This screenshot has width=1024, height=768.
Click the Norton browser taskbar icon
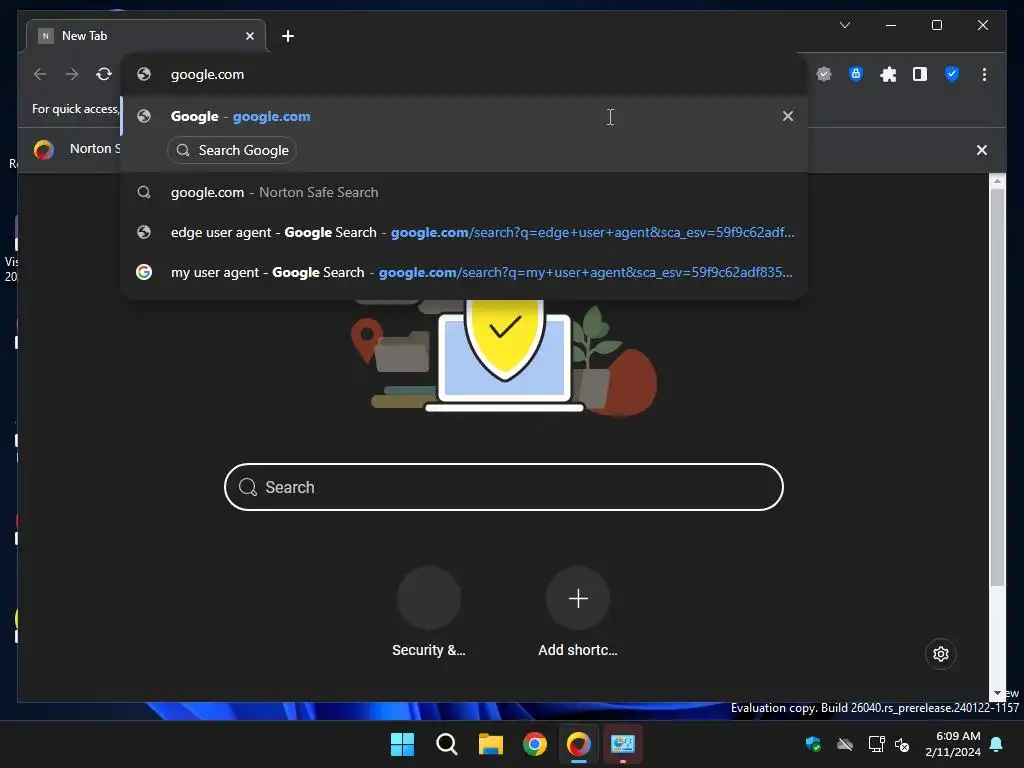coord(579,744)
